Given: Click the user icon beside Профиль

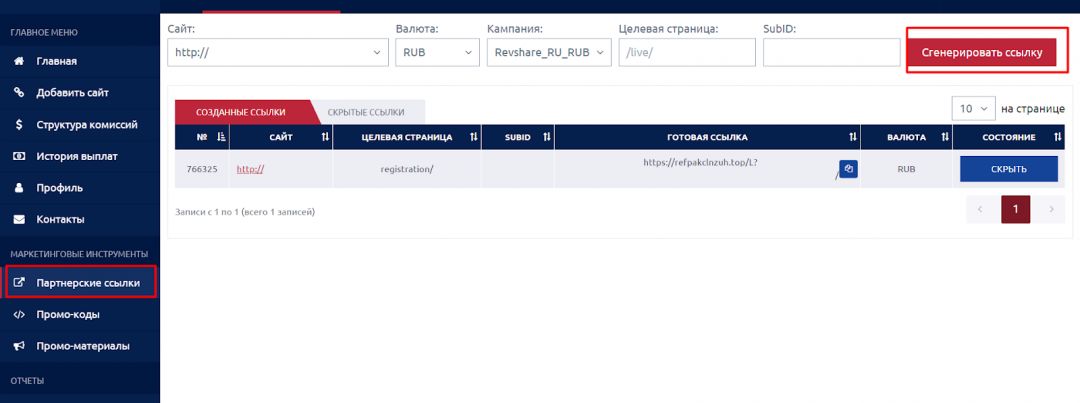Looking at the screenshot, I should 19,188.
